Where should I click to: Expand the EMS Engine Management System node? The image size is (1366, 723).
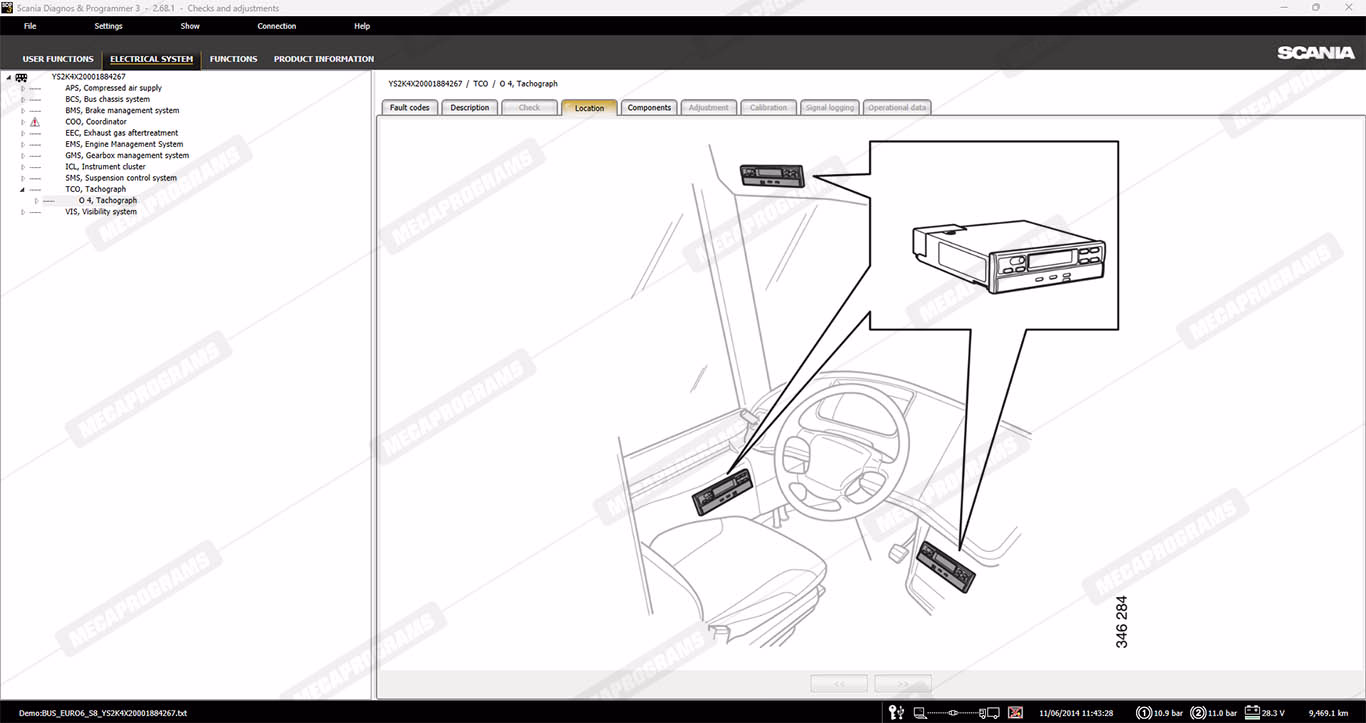pyautogui.click(x=23, y=144)
